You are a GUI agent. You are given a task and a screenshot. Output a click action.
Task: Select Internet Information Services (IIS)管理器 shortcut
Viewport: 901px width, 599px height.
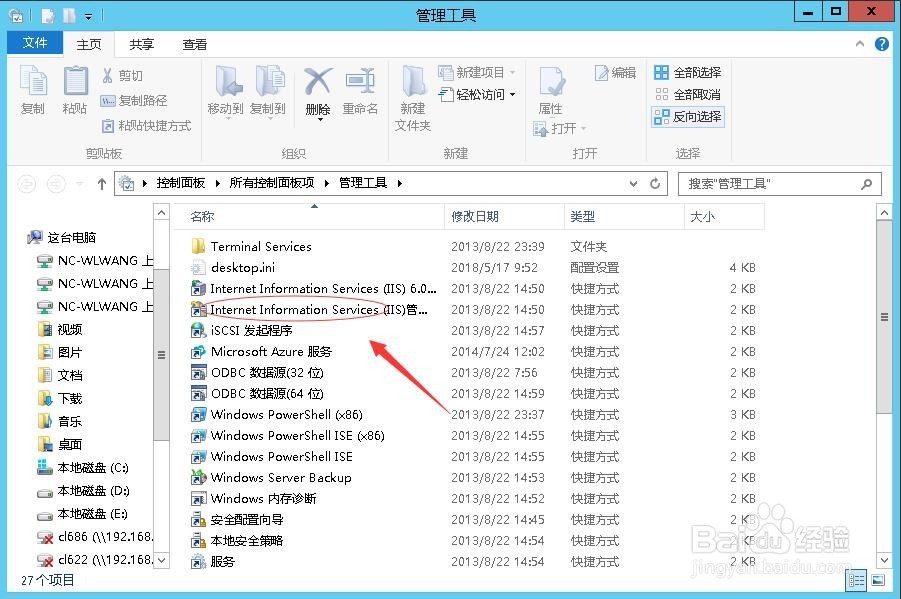310,310
